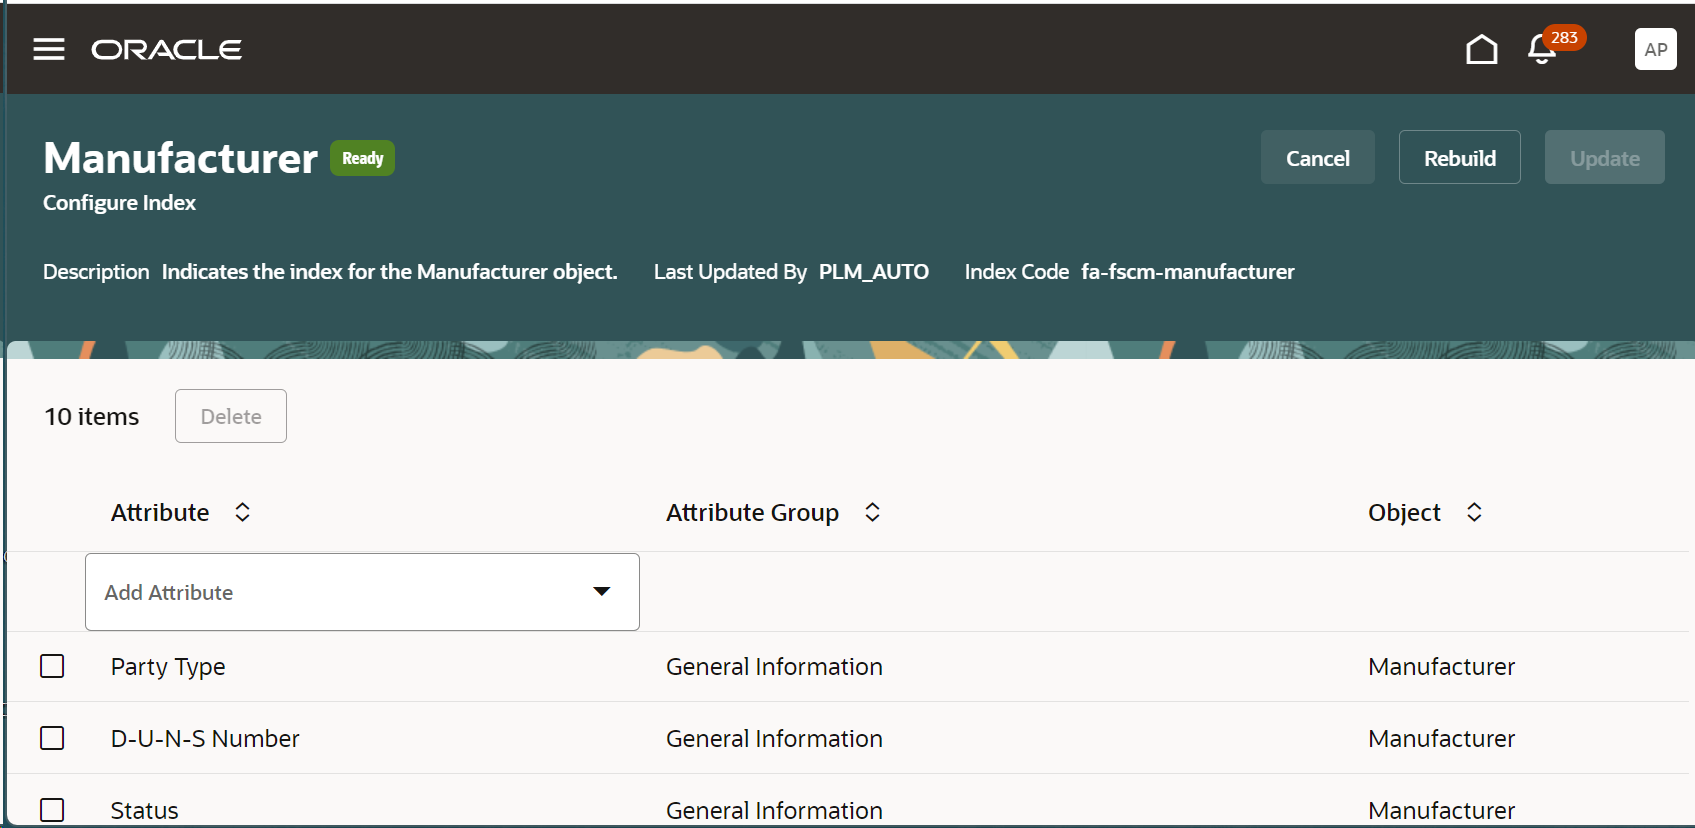
Task: Check the Party Type row checkbox
Action: pos(52,666)
